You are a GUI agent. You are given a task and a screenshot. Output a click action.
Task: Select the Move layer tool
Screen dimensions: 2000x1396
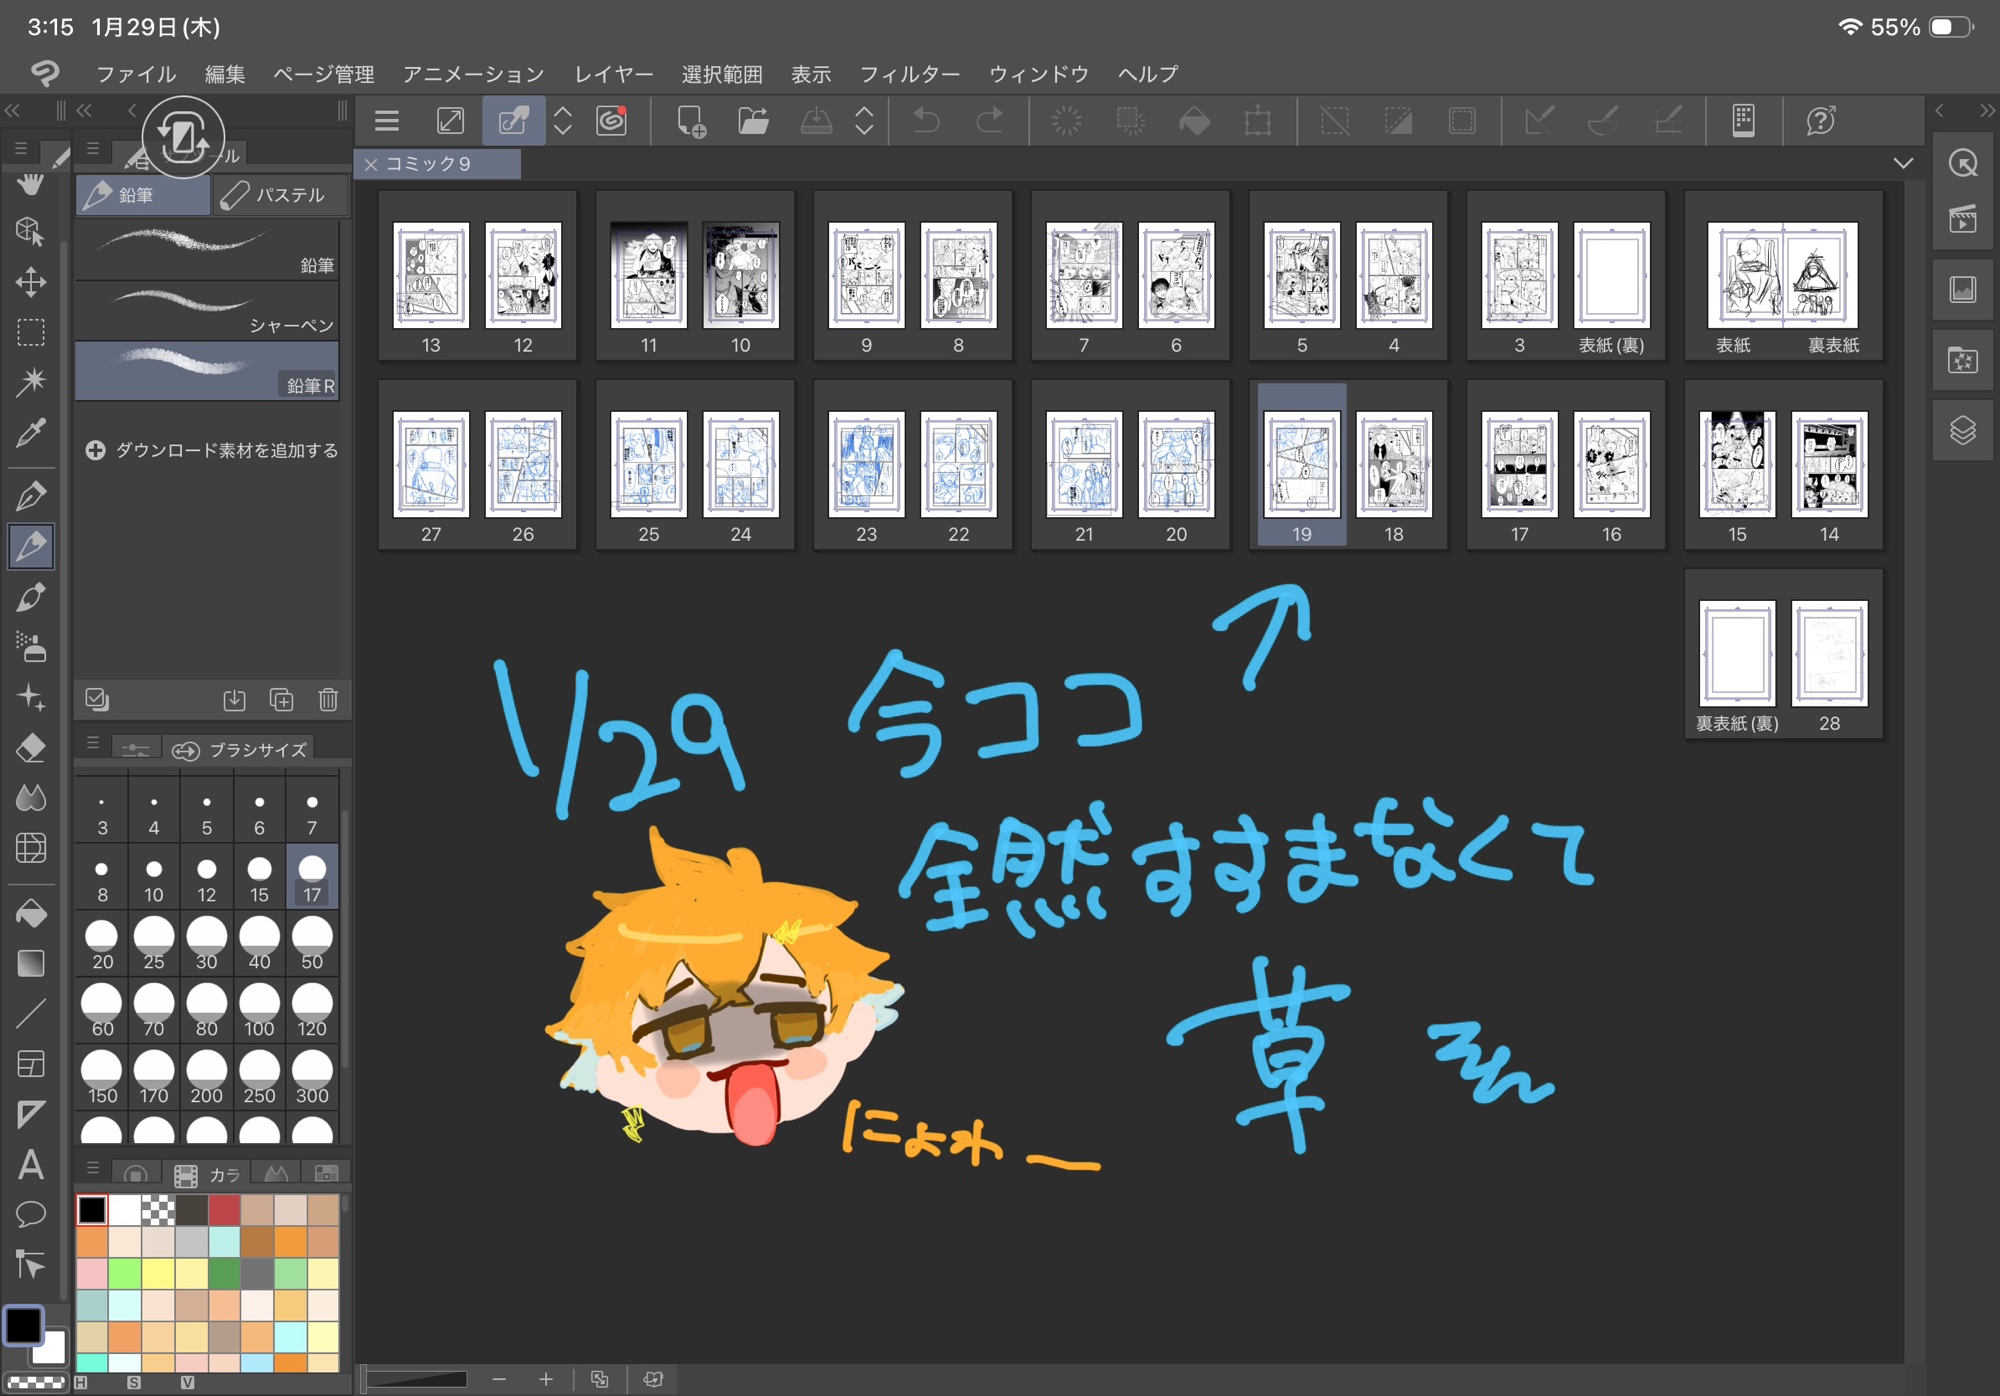30,282
